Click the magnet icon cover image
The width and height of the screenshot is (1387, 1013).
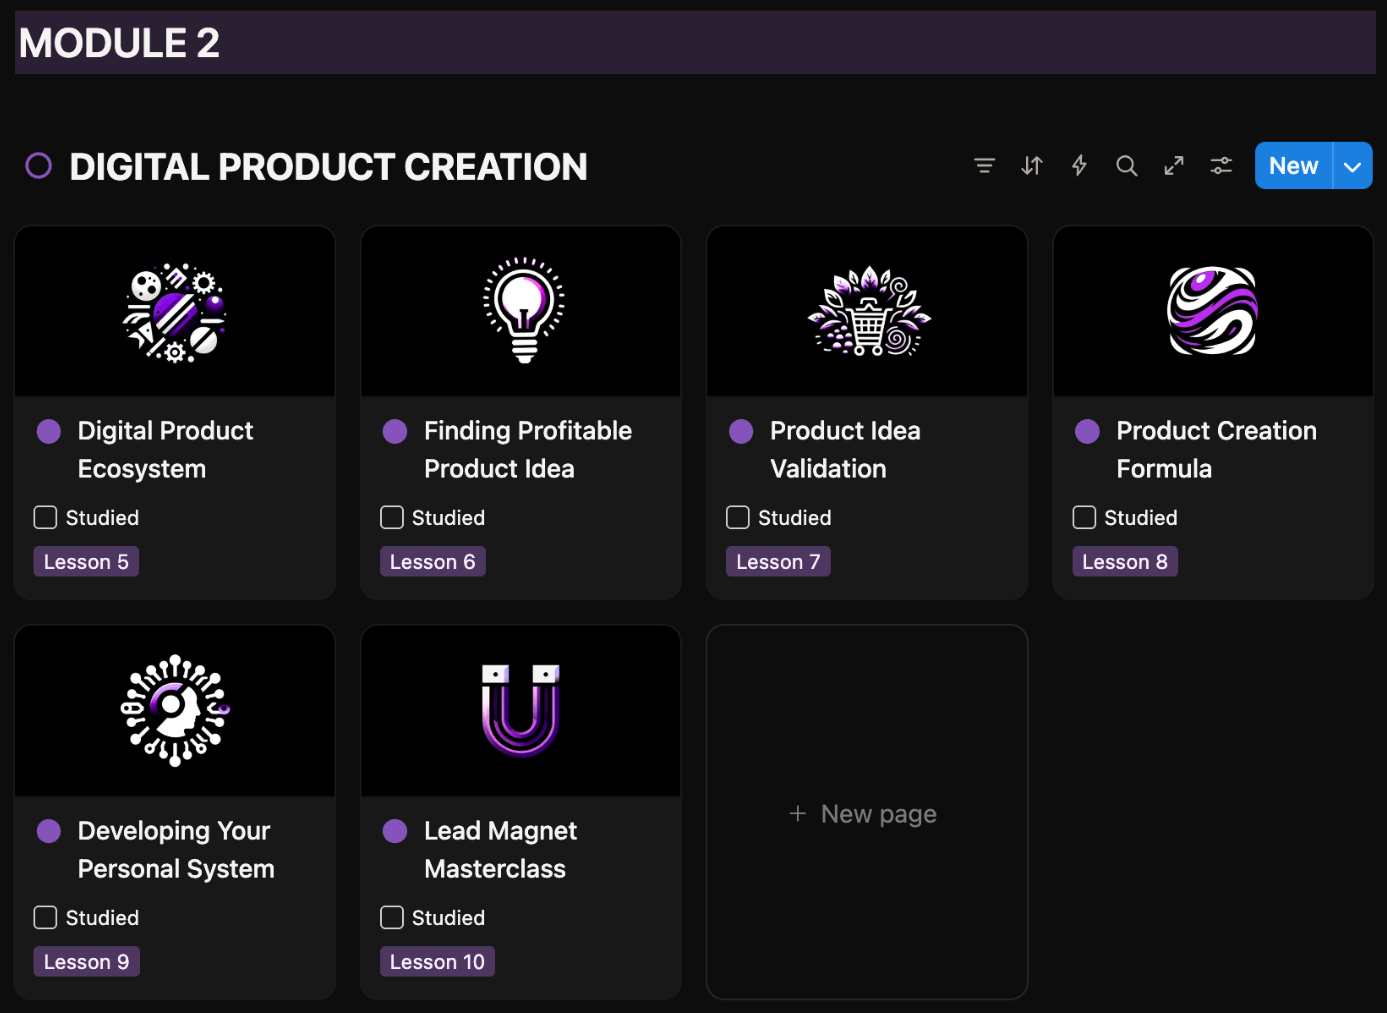pos(520,710)
